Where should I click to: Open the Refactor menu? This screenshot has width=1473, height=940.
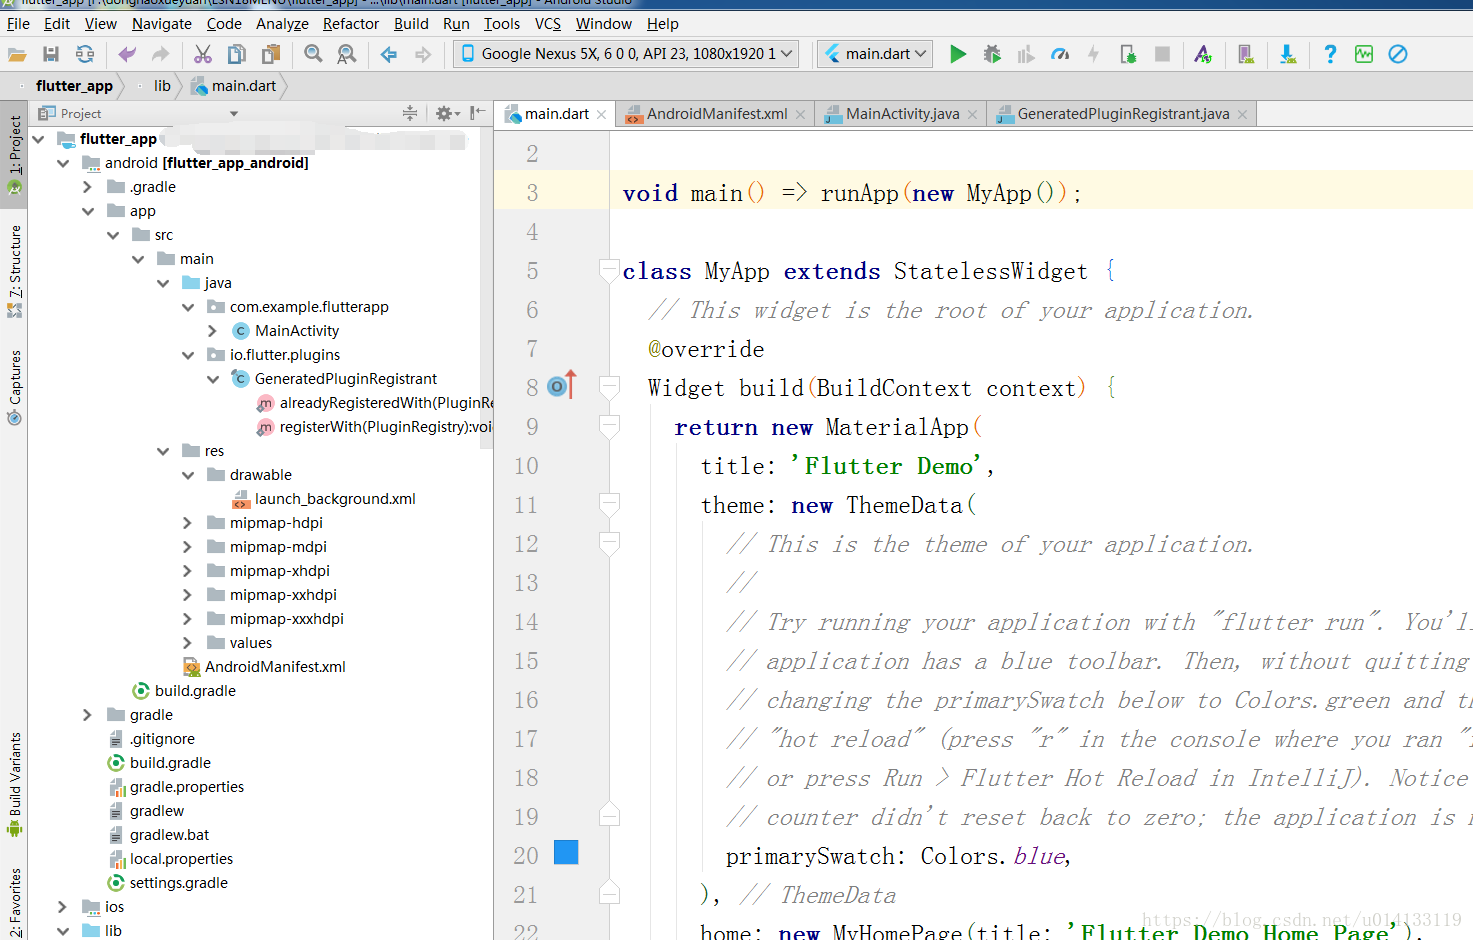tap(351, 24)
